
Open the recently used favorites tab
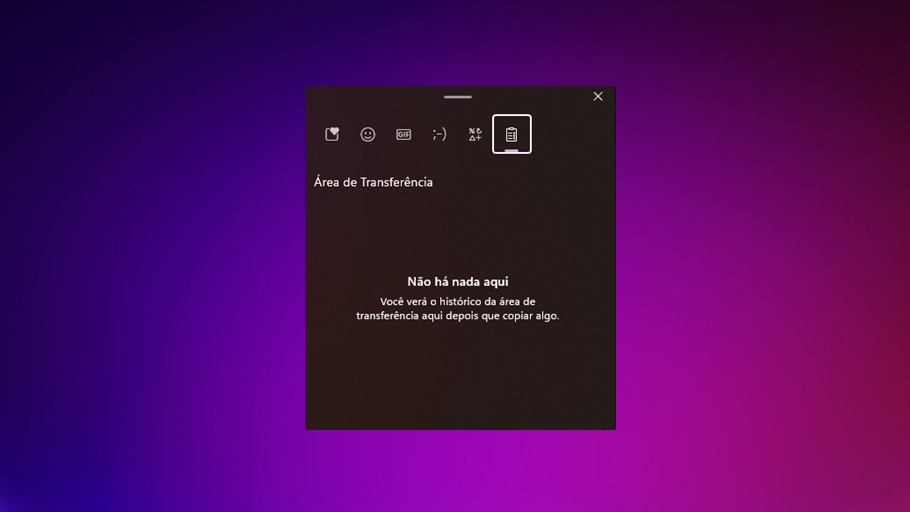pos(332,134)
